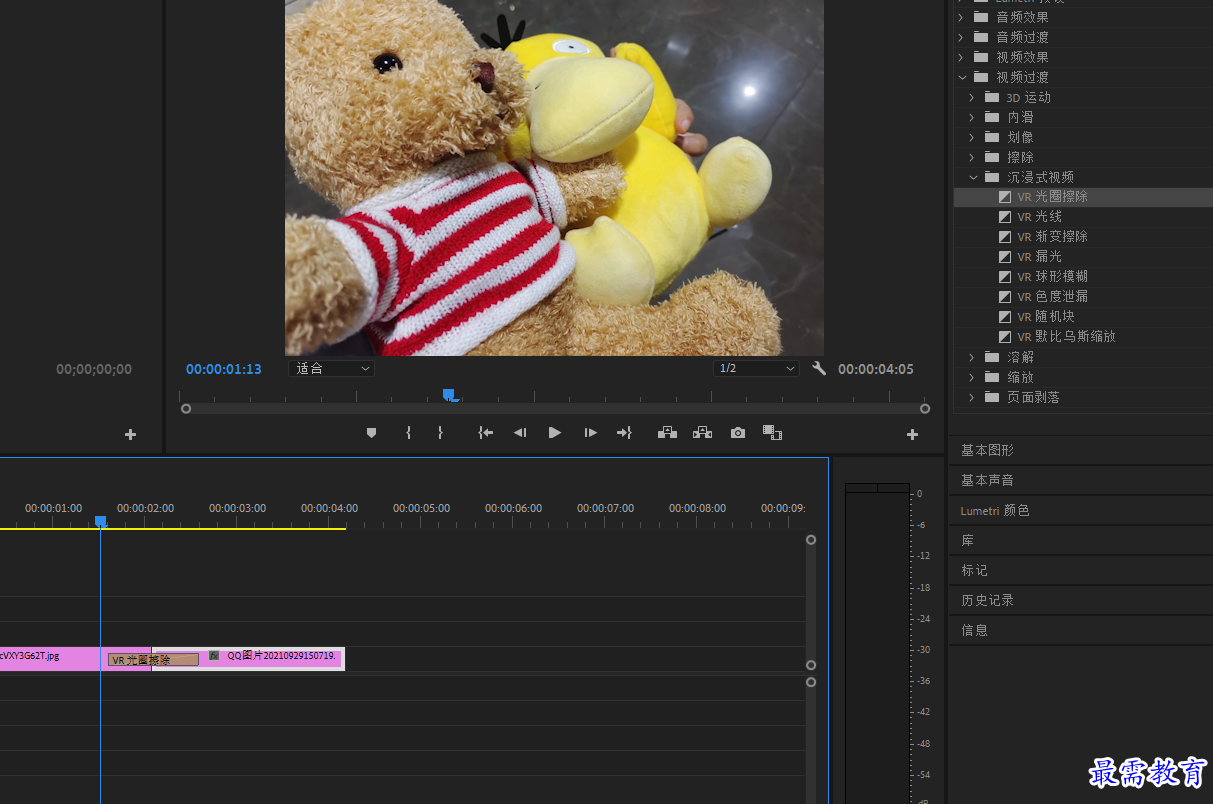Click the Go to In point icon
The height and width of the screenshot is (804, 1213).
pyautogui.click(x=486, y=433)
